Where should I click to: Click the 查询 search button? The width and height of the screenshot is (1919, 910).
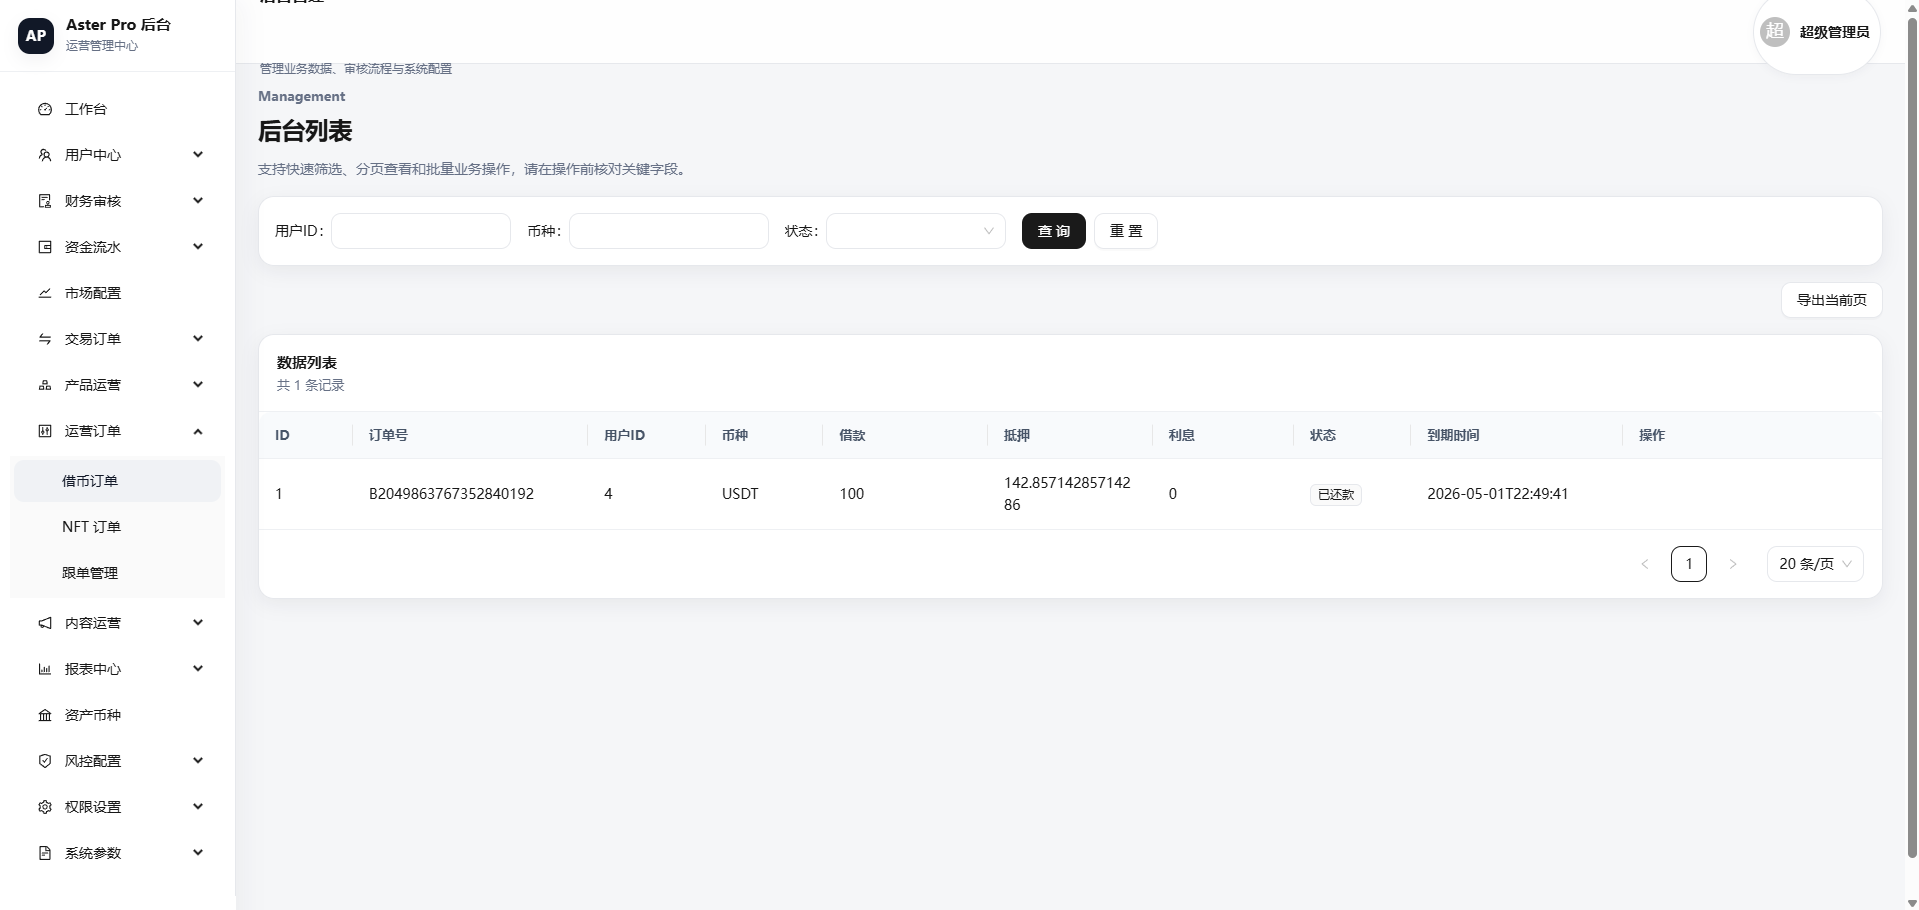point(1053,231)
